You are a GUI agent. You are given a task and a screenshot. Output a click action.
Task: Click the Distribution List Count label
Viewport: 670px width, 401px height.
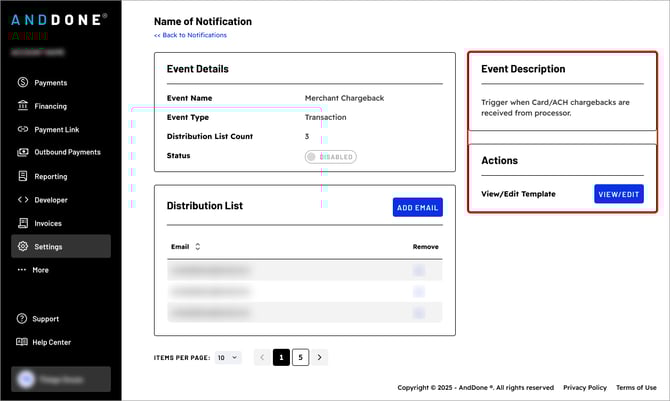tap(210, 136)
